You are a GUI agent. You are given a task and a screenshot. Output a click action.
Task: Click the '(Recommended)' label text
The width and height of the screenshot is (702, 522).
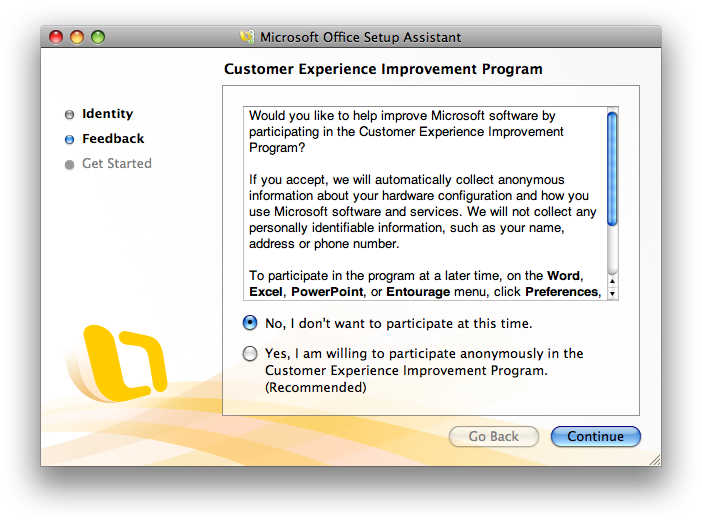click(316, 387)
